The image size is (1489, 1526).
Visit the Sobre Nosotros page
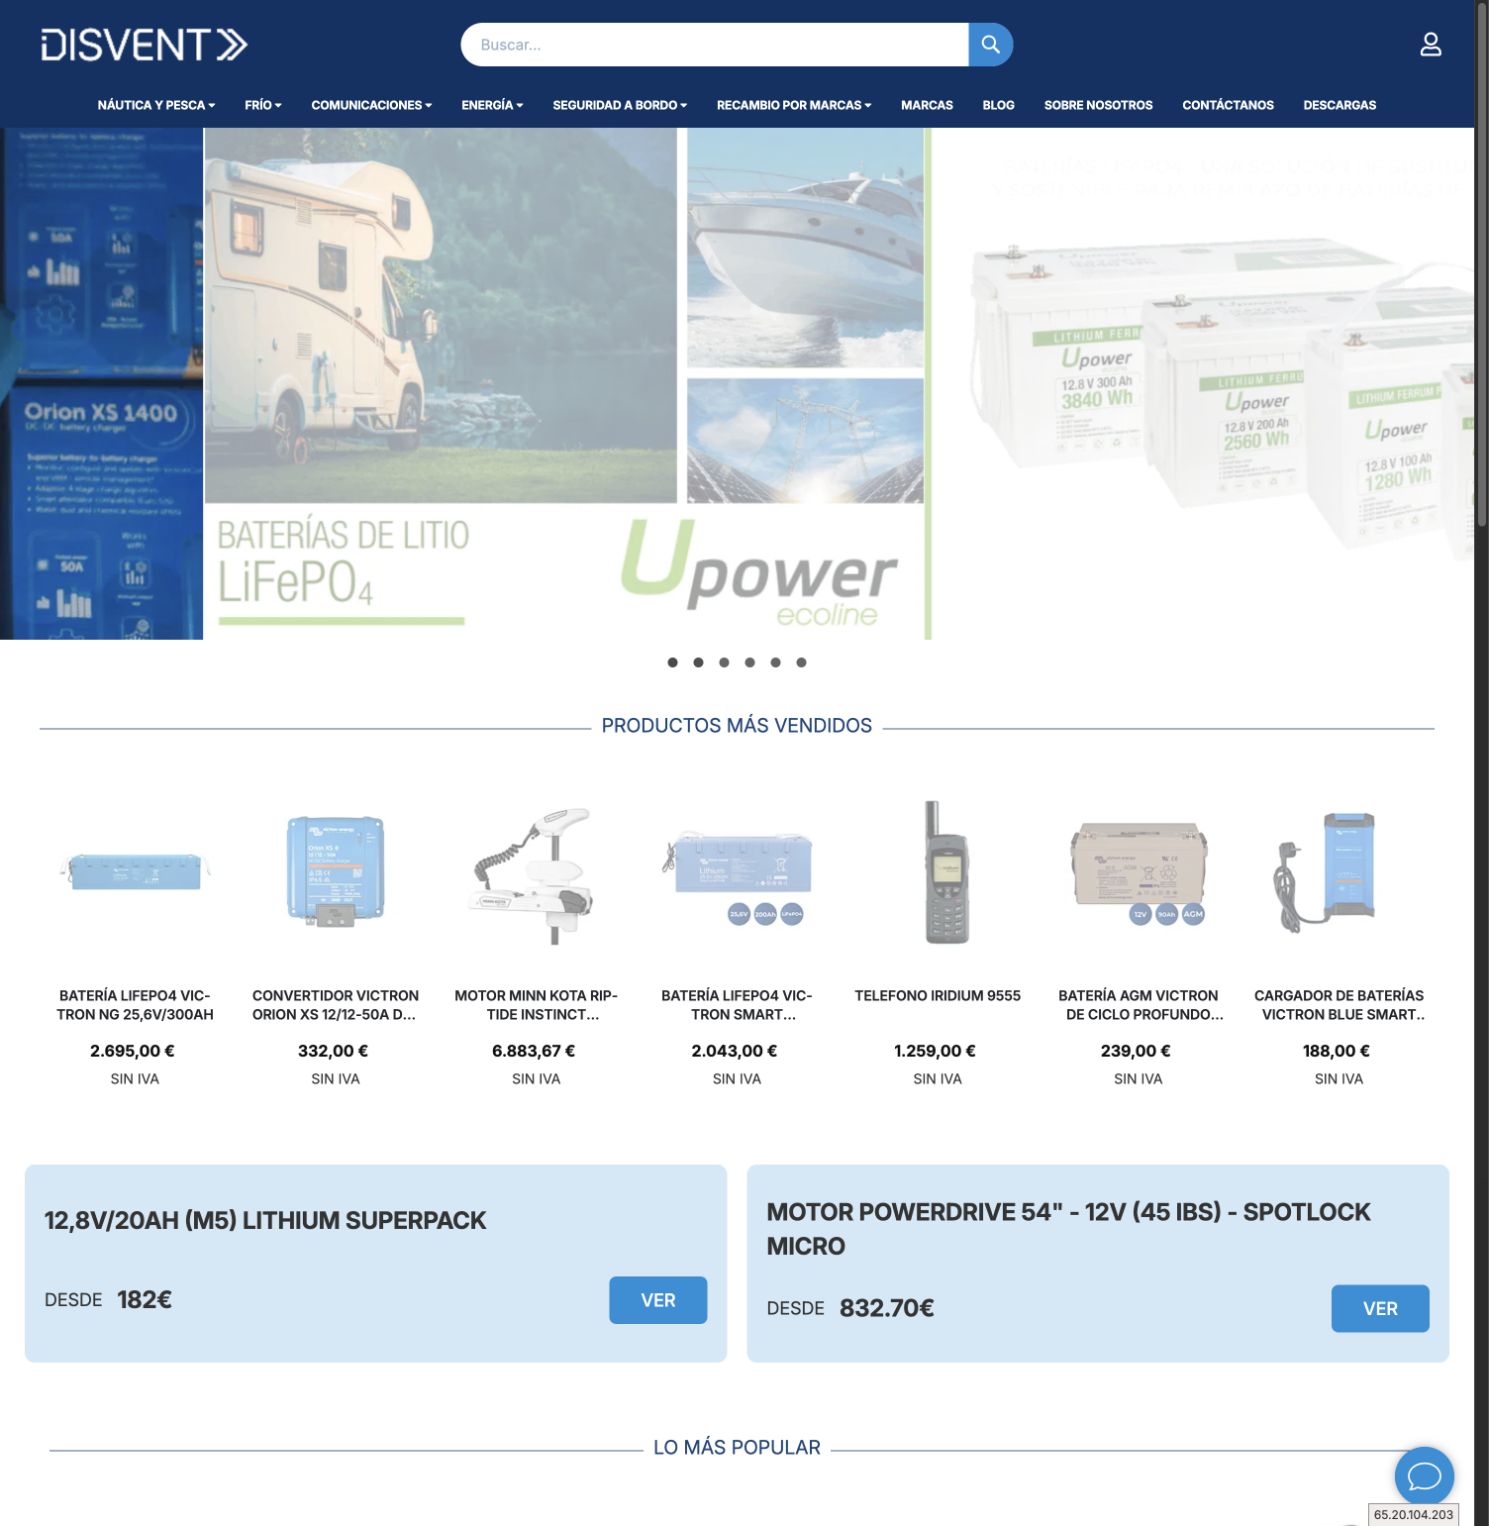pos(1098,105)
